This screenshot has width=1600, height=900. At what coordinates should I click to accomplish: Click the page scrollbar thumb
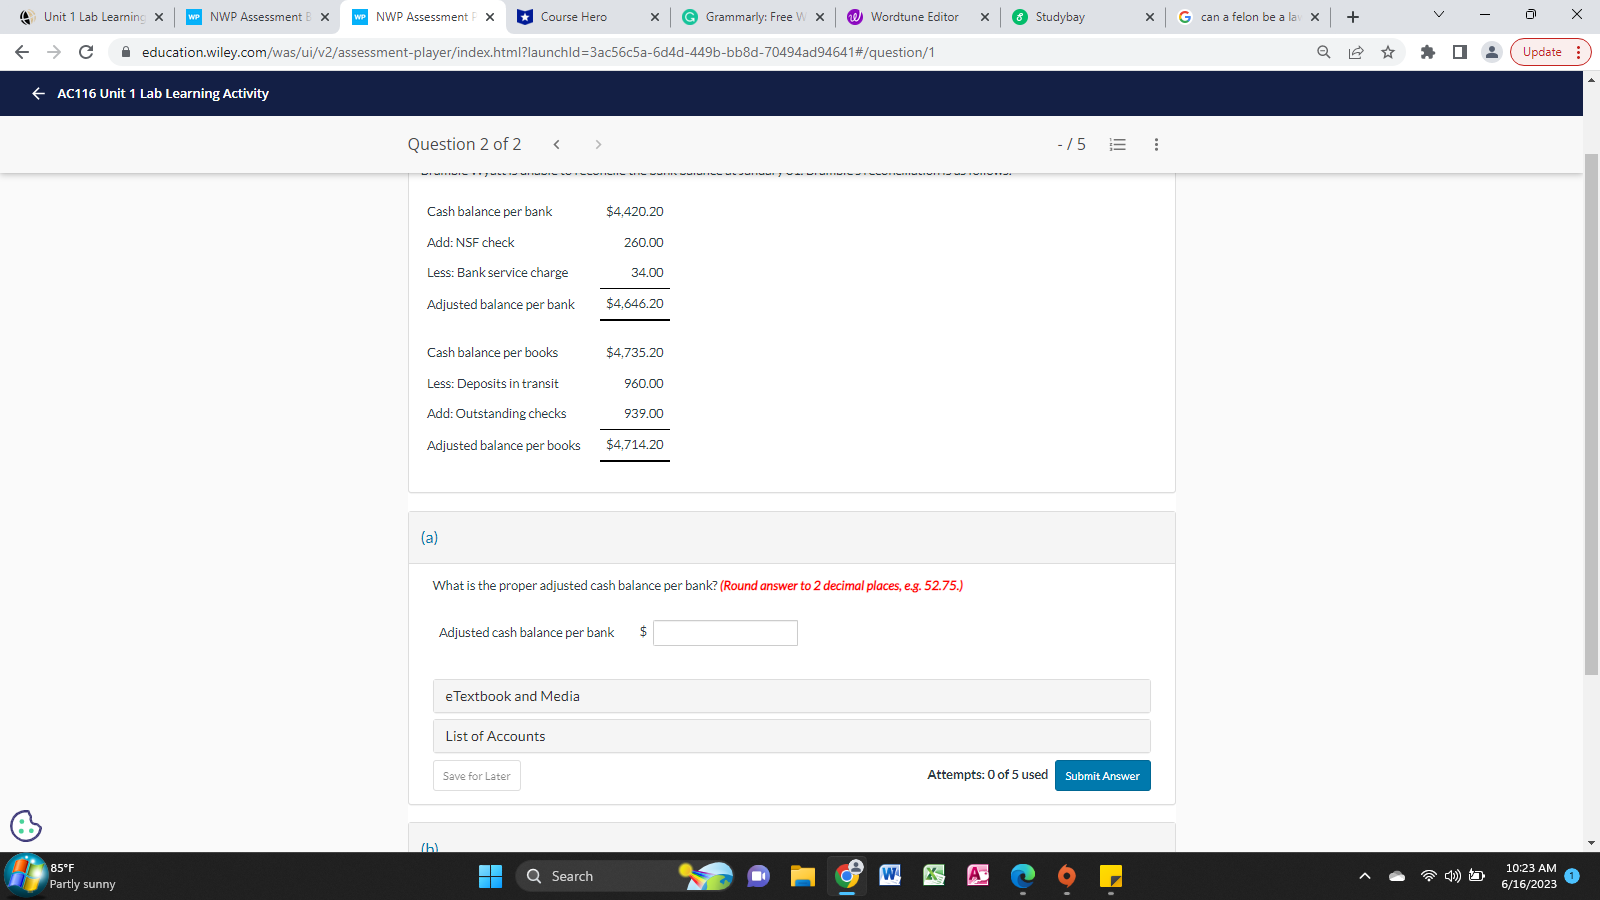pyautogui.click(x=1591, y=415)
